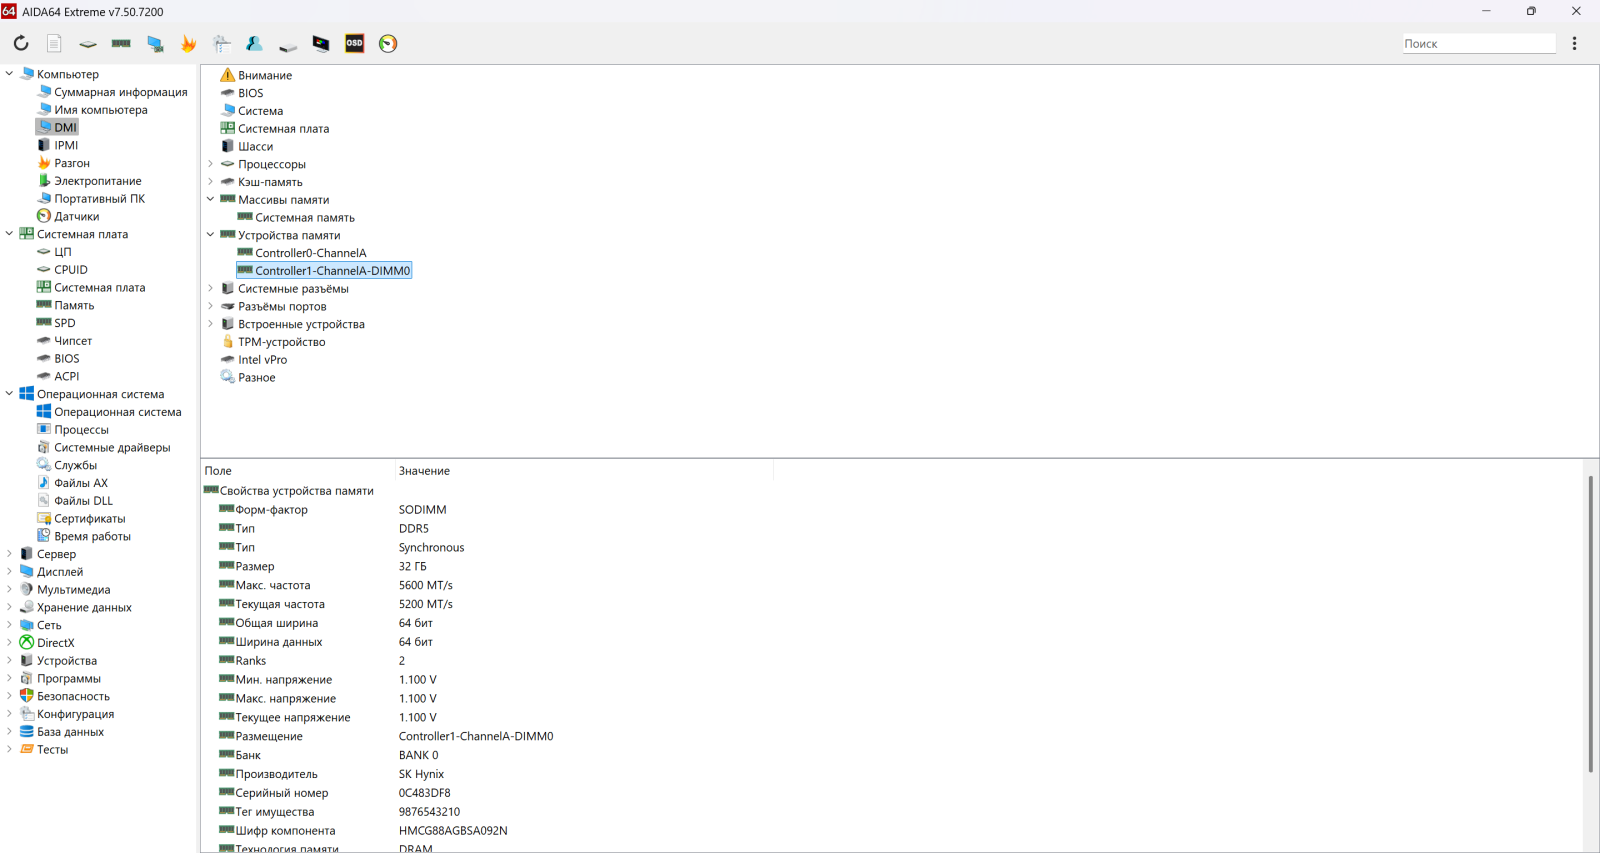Click the memory module toolbar icon
This screenshot has height=853, width=1600.
click(x=121, y=43)
